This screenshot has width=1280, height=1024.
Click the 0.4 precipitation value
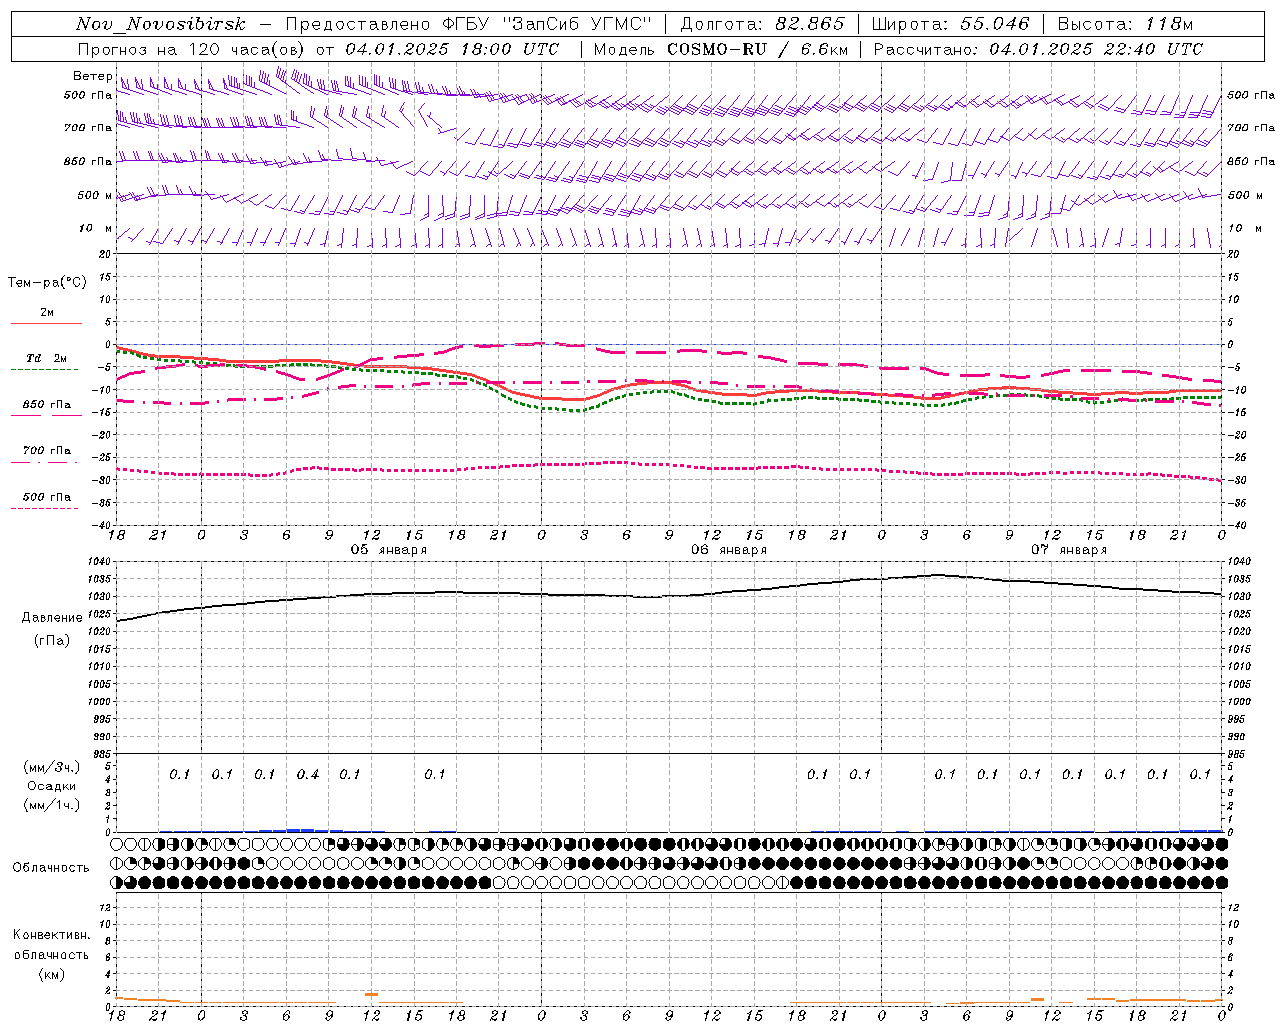308,775
